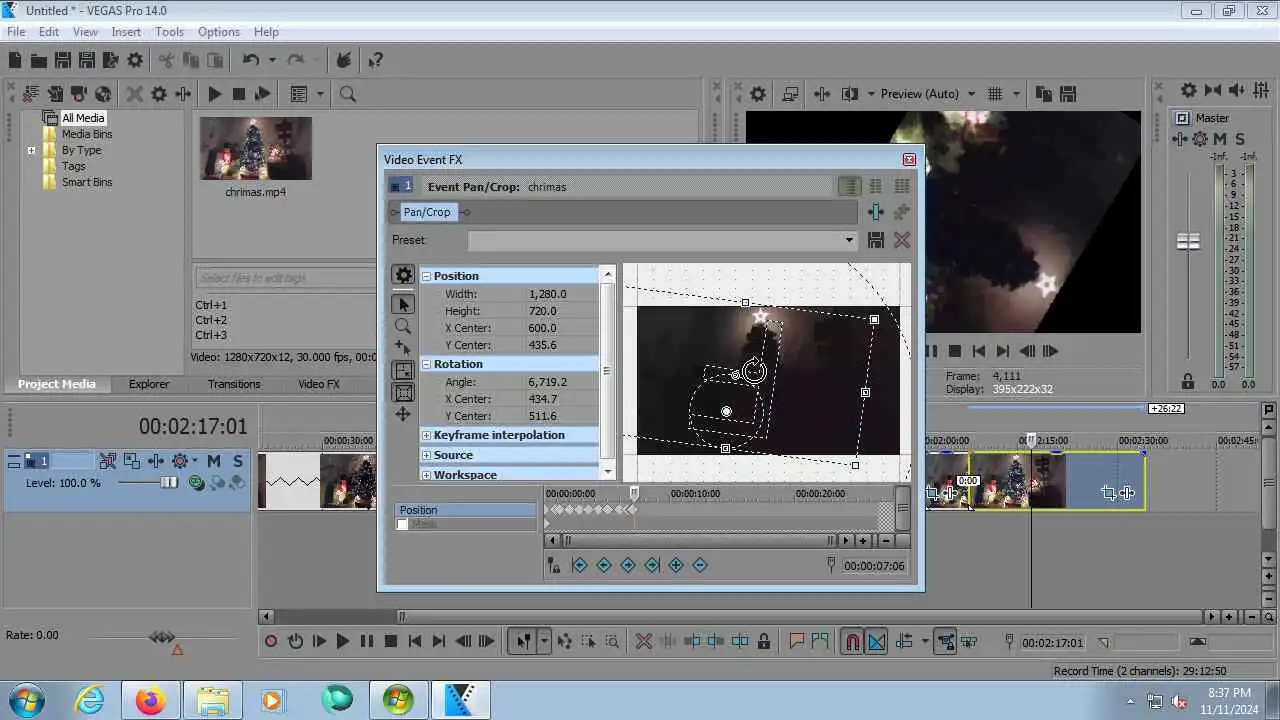Open the Preset dropdown list
This screenshot has width=1280, height=720.
click(849, 240)
